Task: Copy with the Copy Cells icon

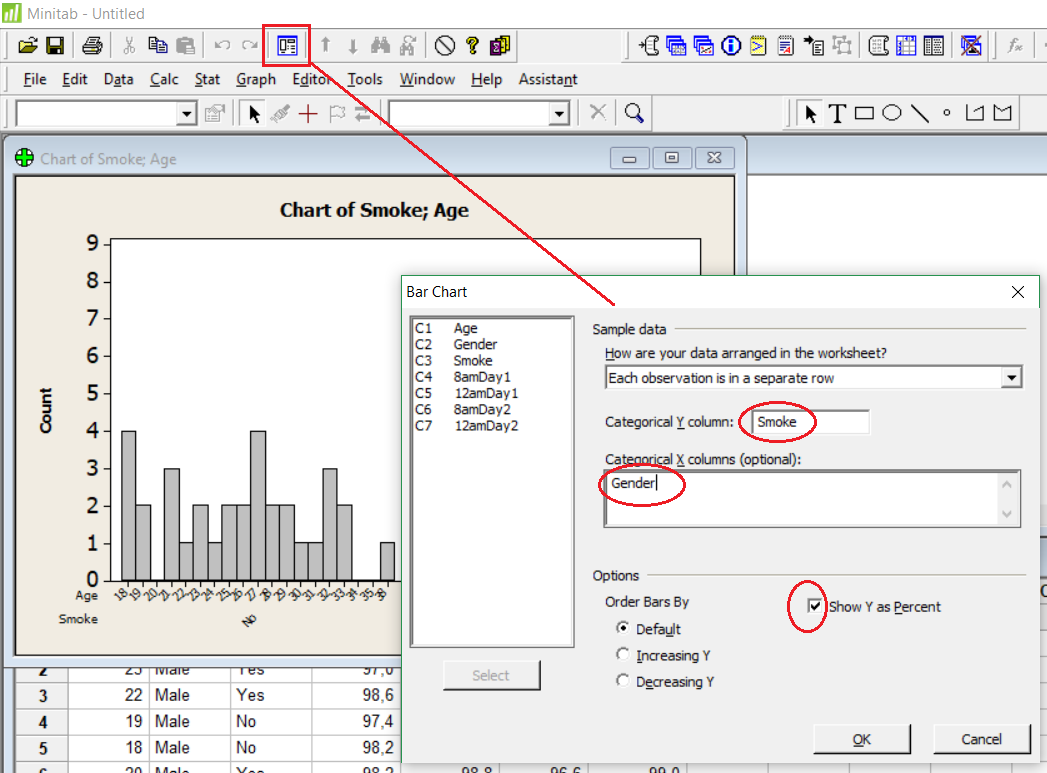Action: pos(158,45)
